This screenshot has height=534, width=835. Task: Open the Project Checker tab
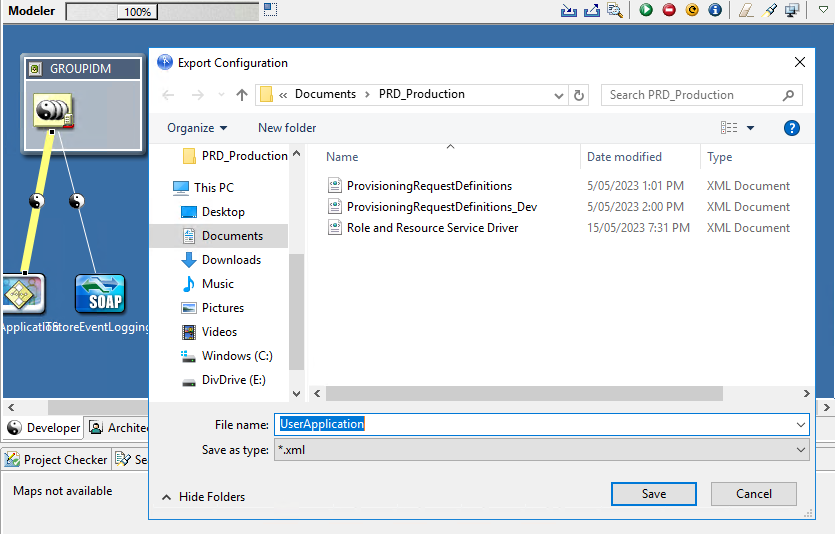tap(56, 459)
